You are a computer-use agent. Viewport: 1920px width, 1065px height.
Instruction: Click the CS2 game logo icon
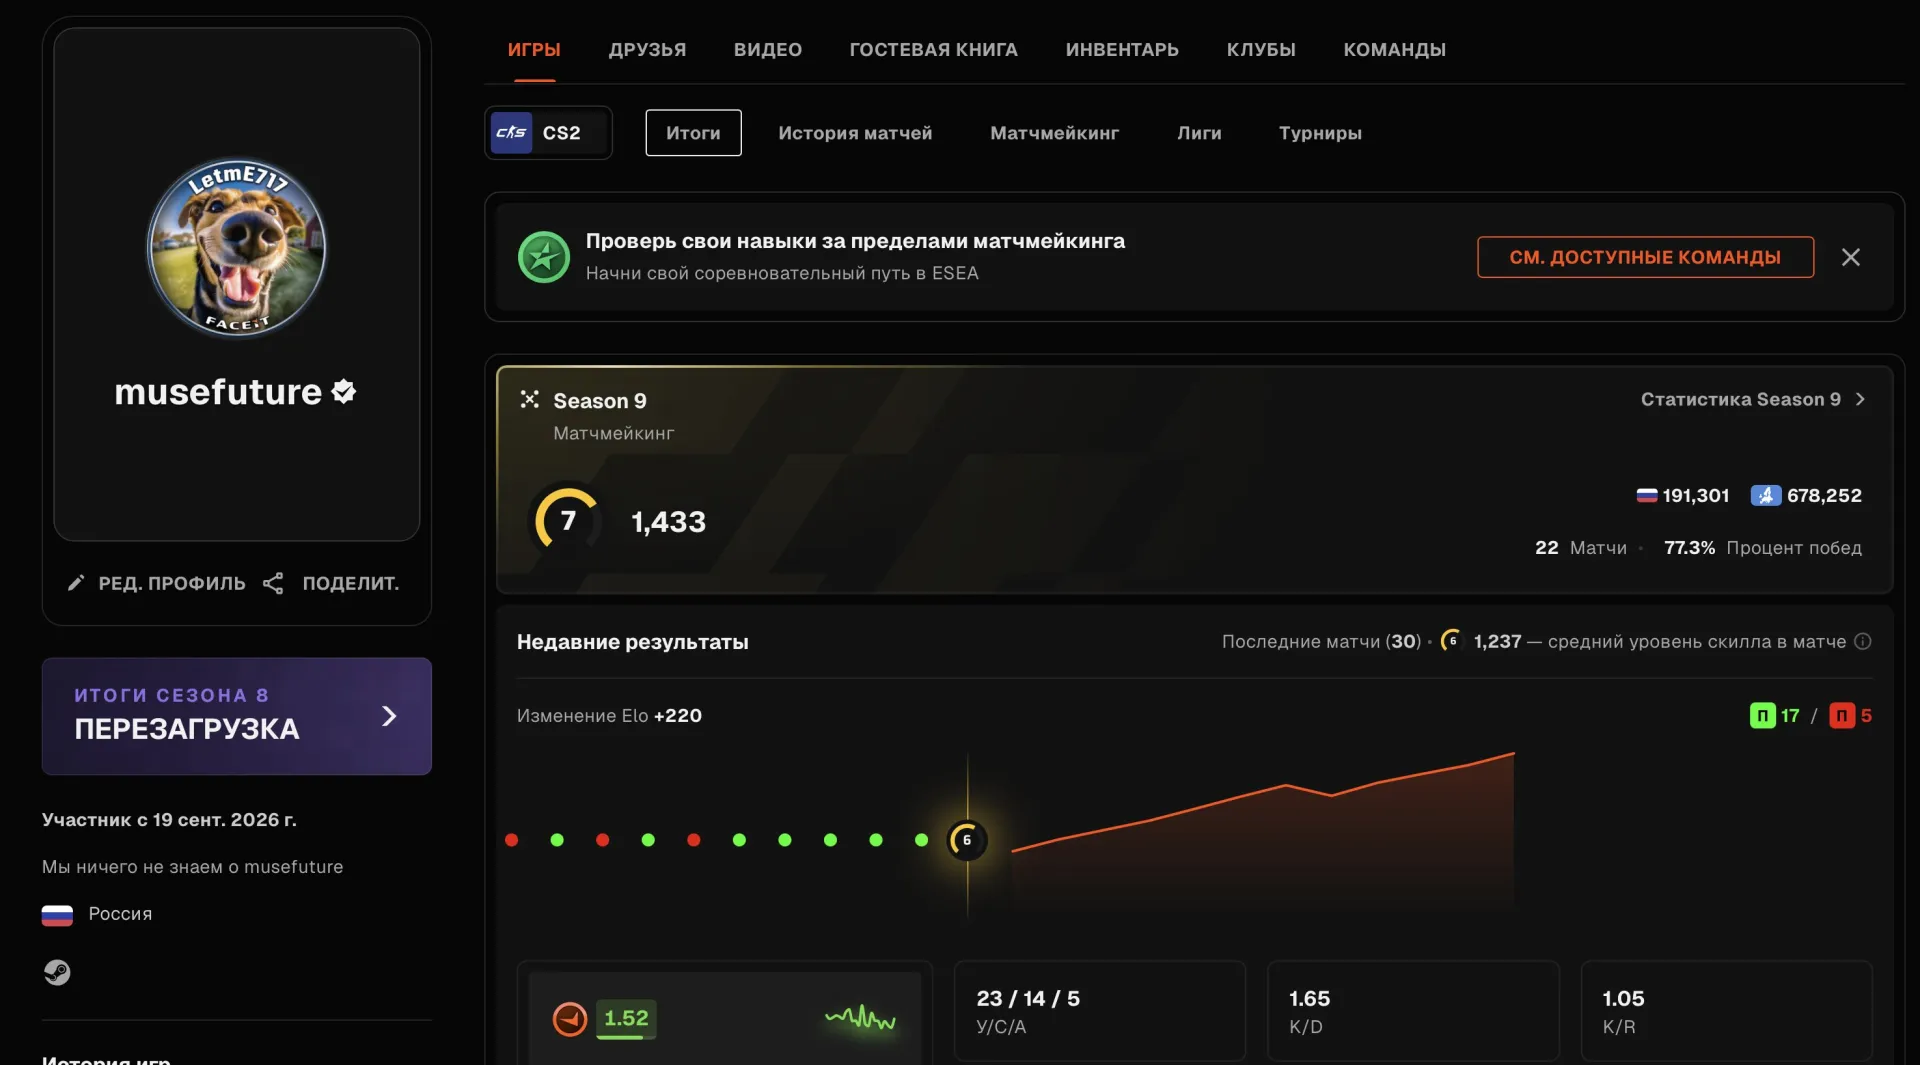pyautogui.click(x=511, y=132)
